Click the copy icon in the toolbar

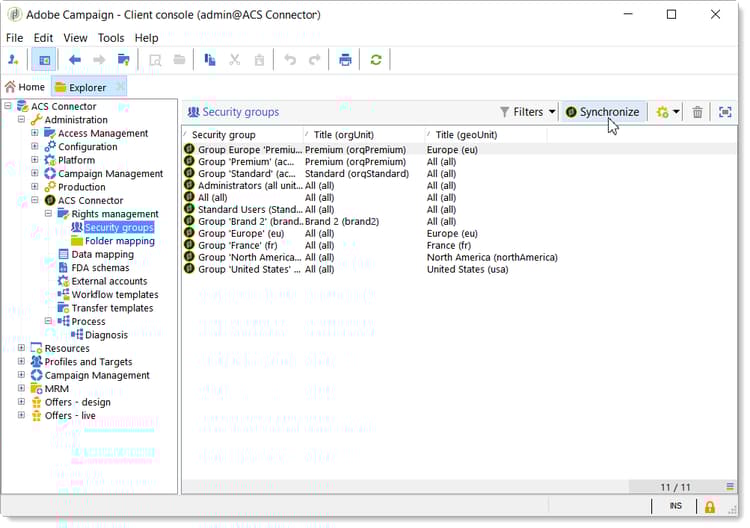(x=210, y=60)
